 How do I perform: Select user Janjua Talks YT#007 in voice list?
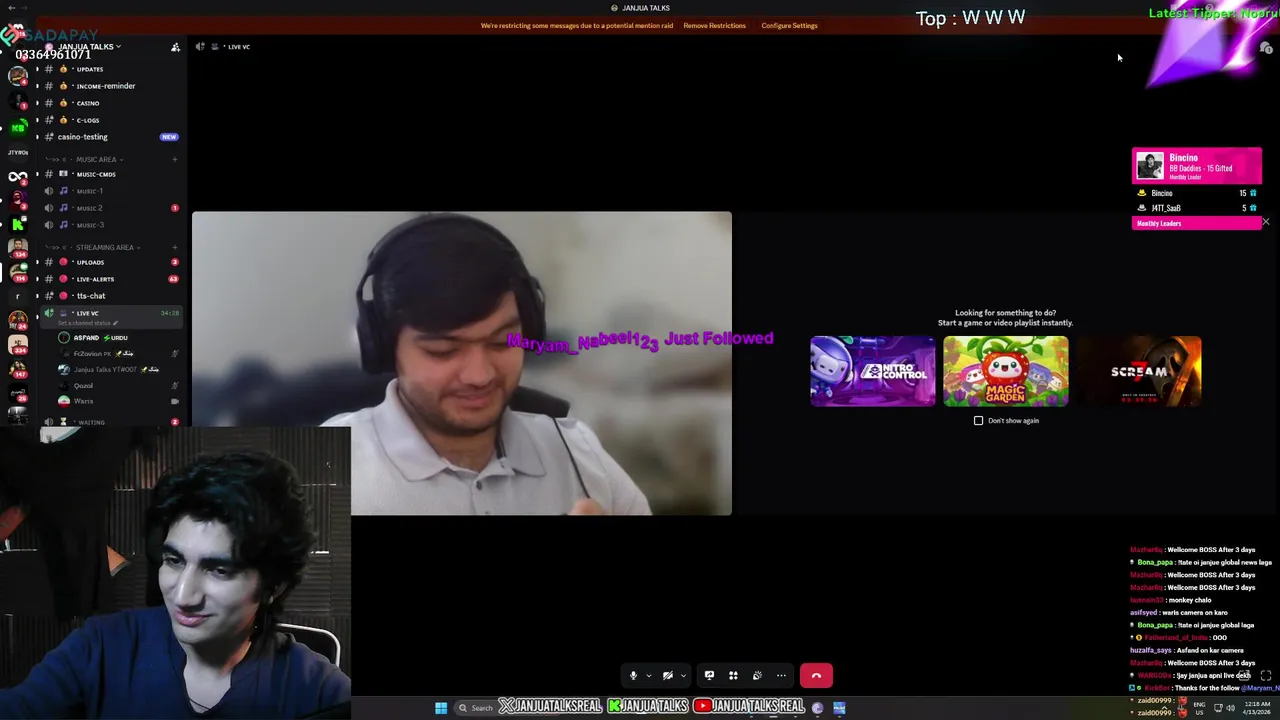[118, 369]
